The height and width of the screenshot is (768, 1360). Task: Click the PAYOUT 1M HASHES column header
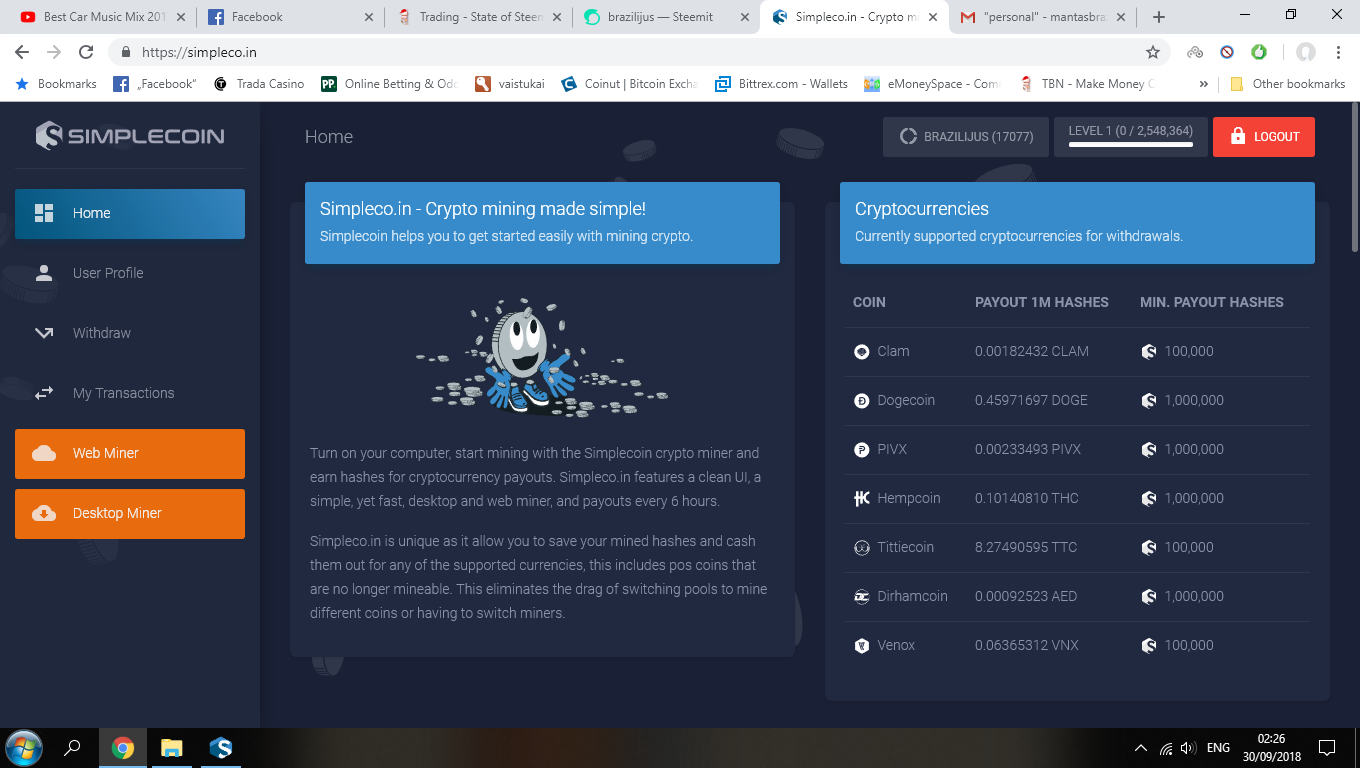pyautogui.click(x=1042, y=302)
